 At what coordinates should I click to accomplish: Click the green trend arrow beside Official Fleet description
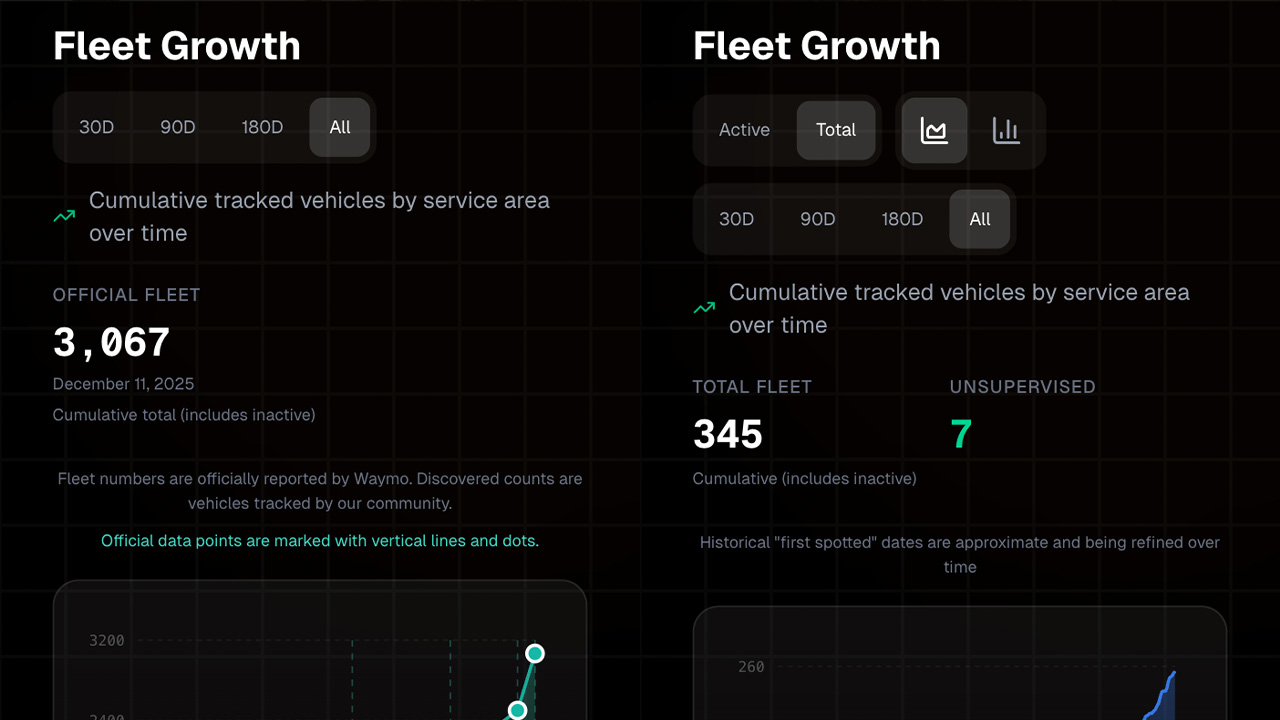[64, 216]
